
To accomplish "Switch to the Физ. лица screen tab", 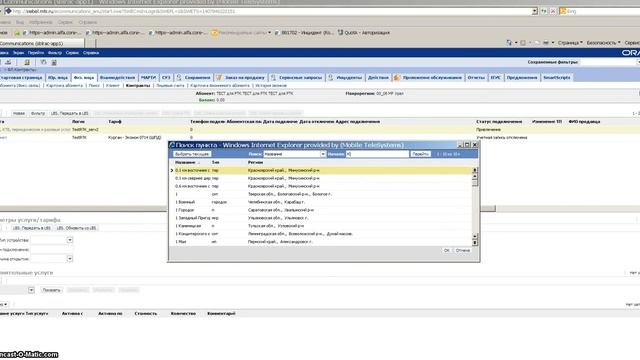I will click(84, 77).
